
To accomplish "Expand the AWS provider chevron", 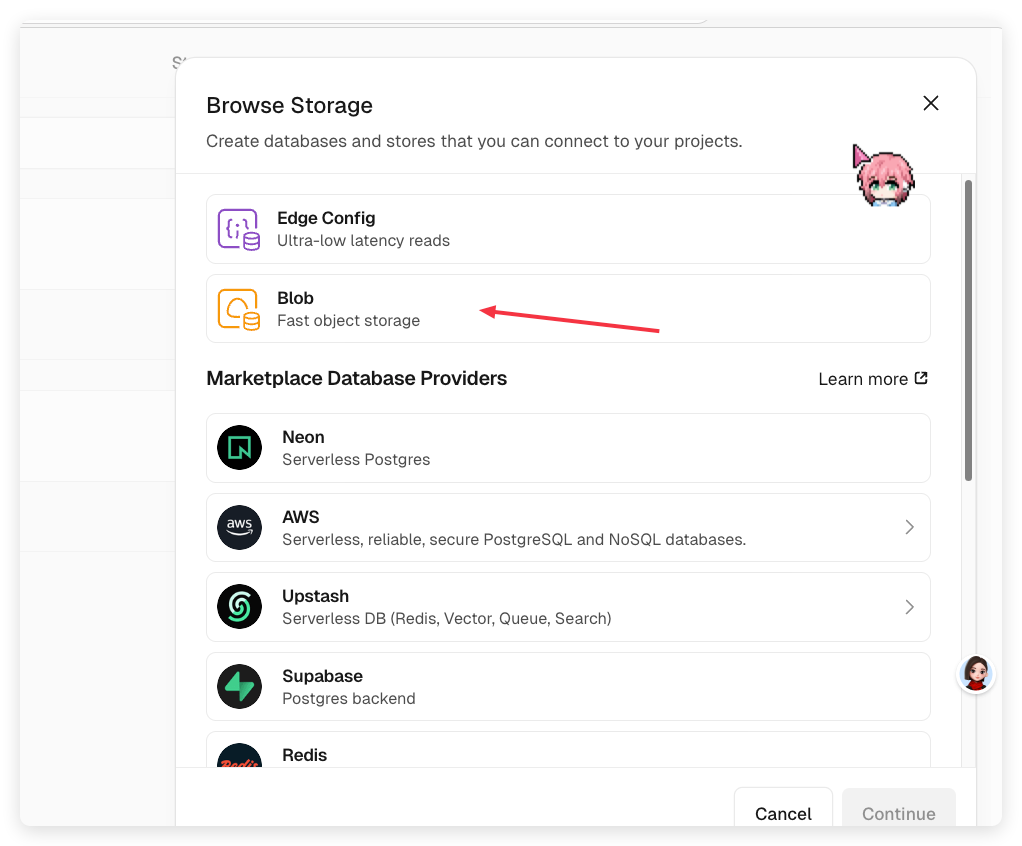I will (909, 527).
